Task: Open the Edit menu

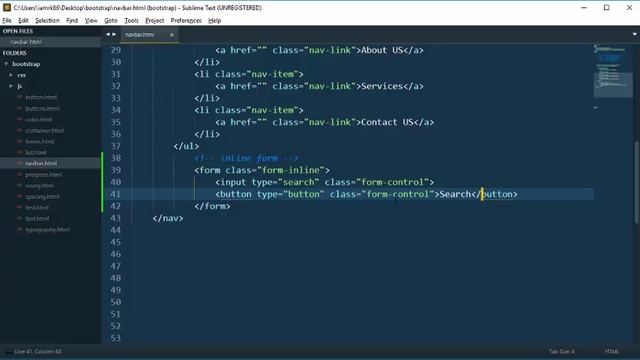Action: tap(23, 20)
